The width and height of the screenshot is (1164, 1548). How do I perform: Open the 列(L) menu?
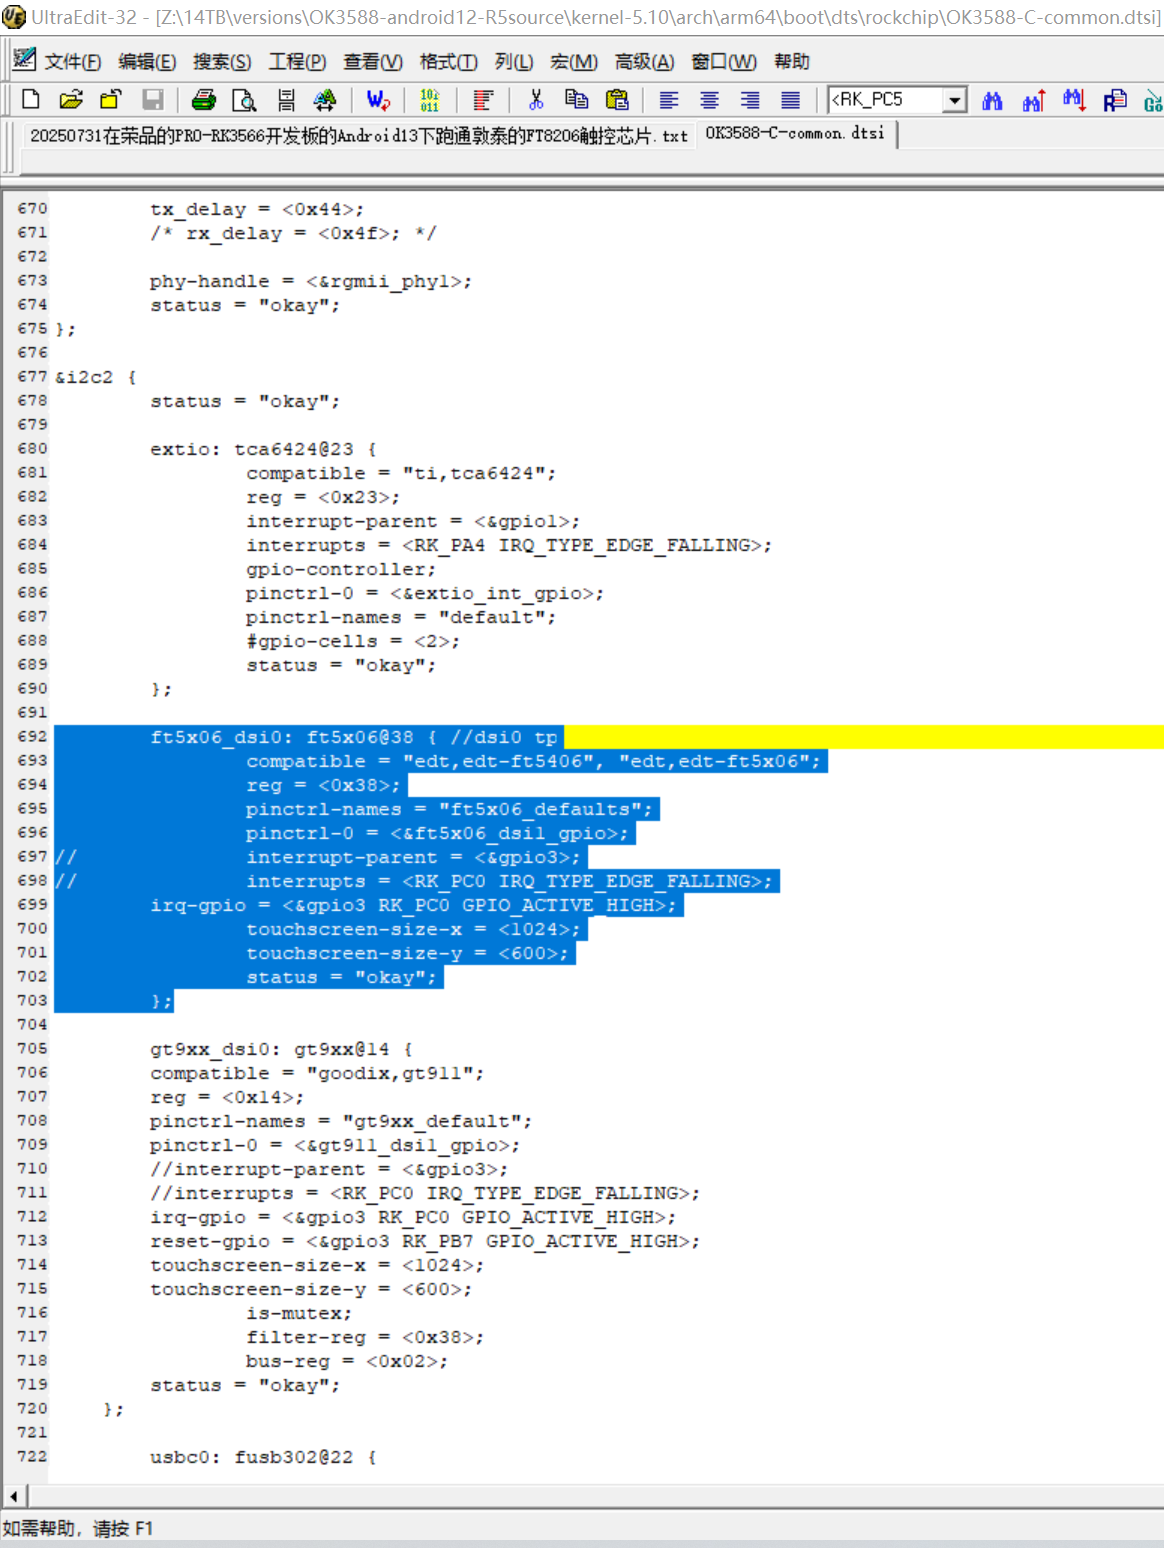[514, 62]
